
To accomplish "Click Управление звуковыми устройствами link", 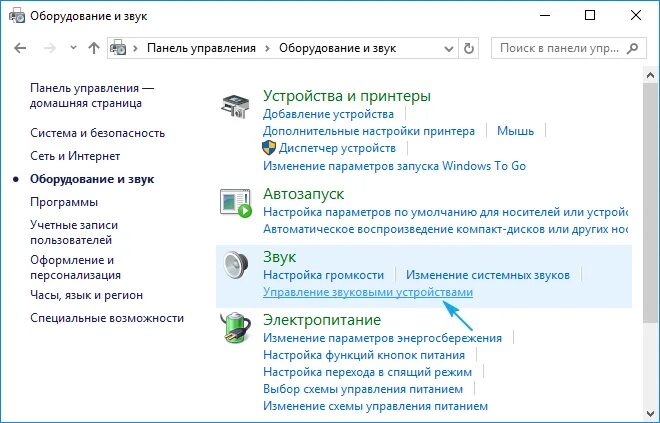I will (368, 292).
